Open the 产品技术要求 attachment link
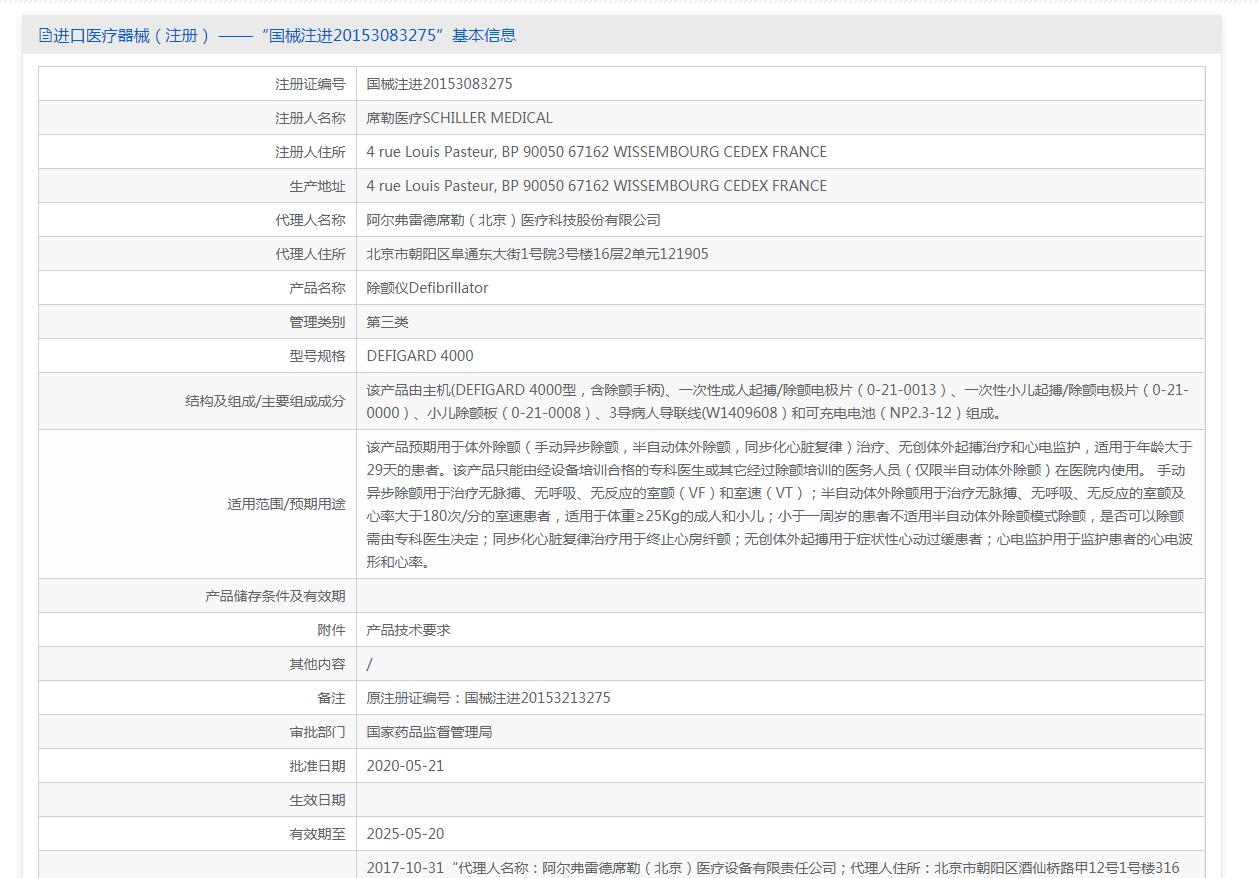 tap(408, 630)
